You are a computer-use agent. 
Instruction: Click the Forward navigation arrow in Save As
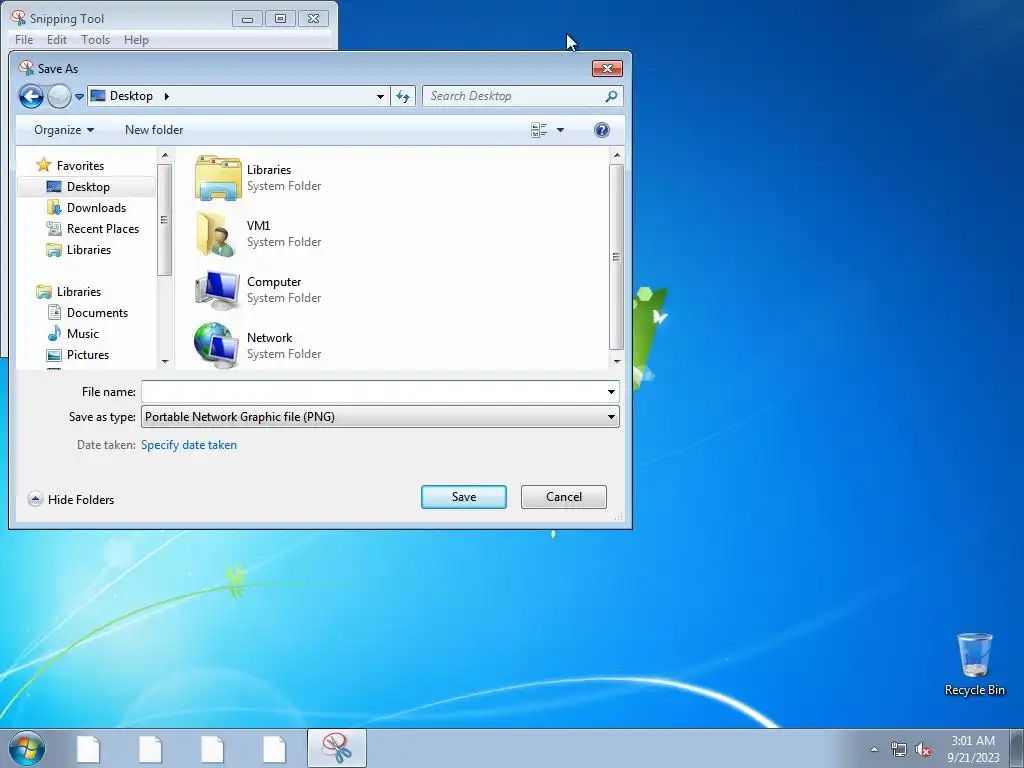click(59, 96)
